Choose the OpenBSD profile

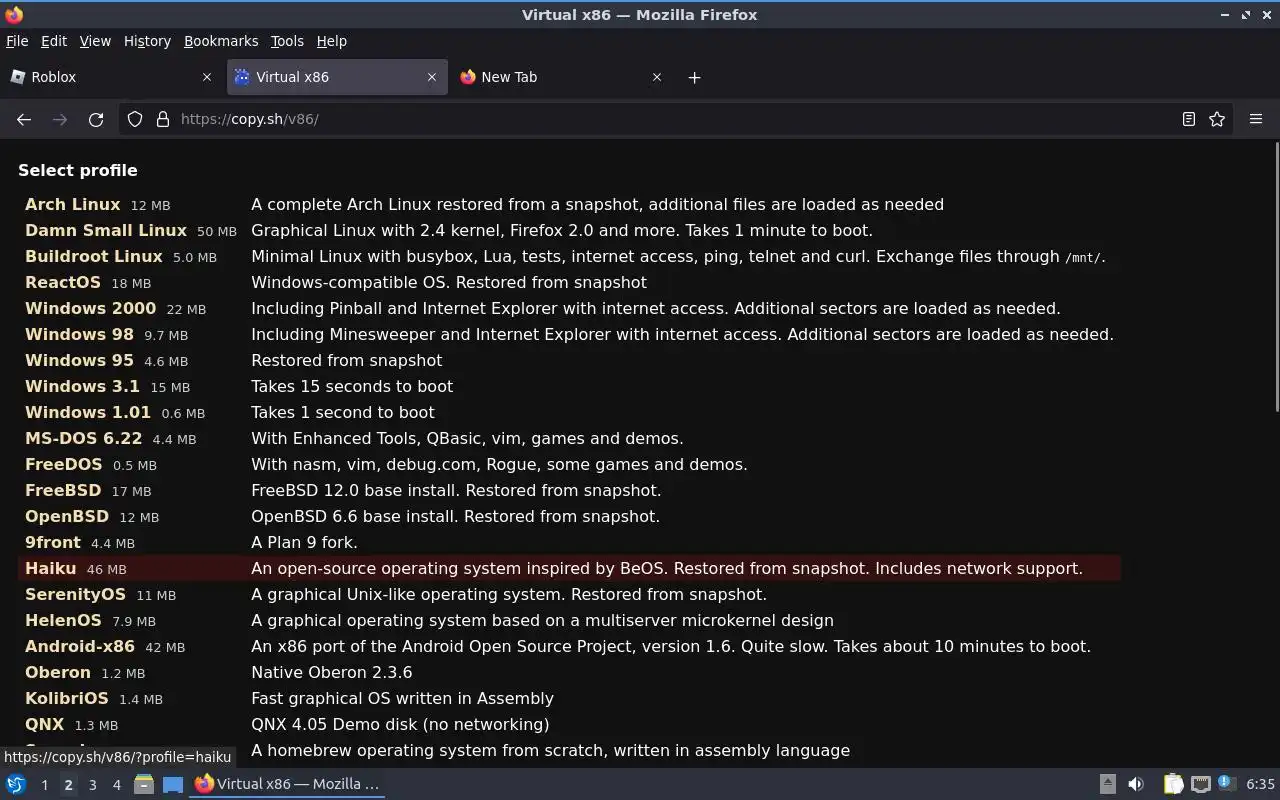(67, 516)
